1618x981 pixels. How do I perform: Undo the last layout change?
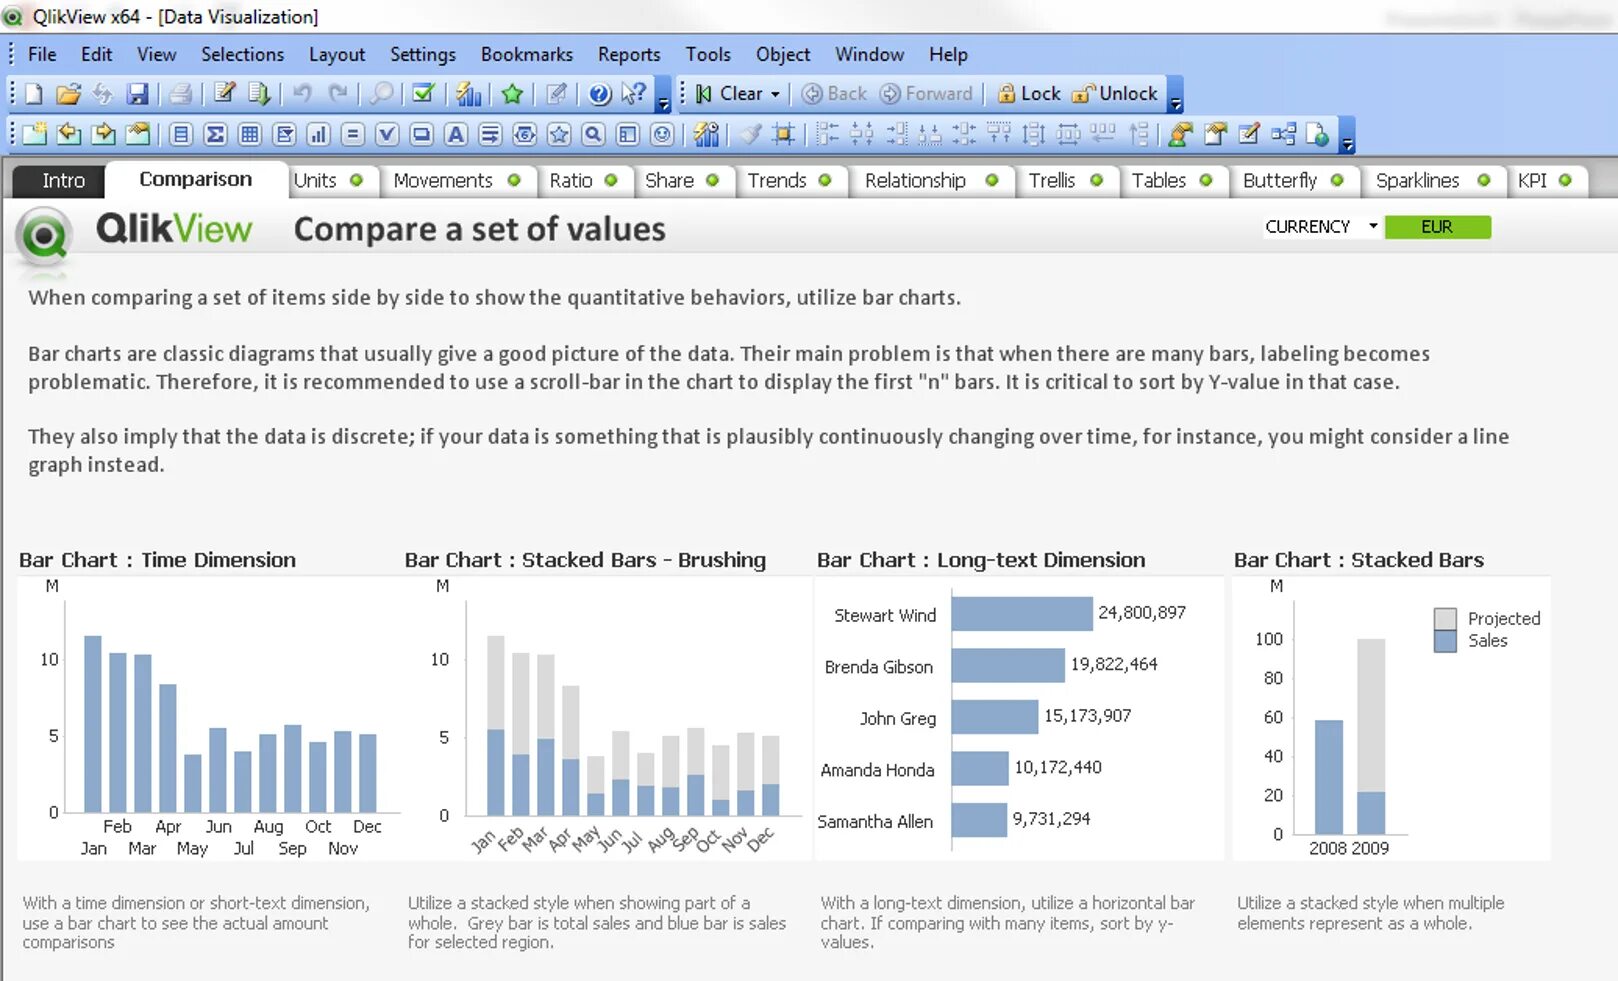302,94
